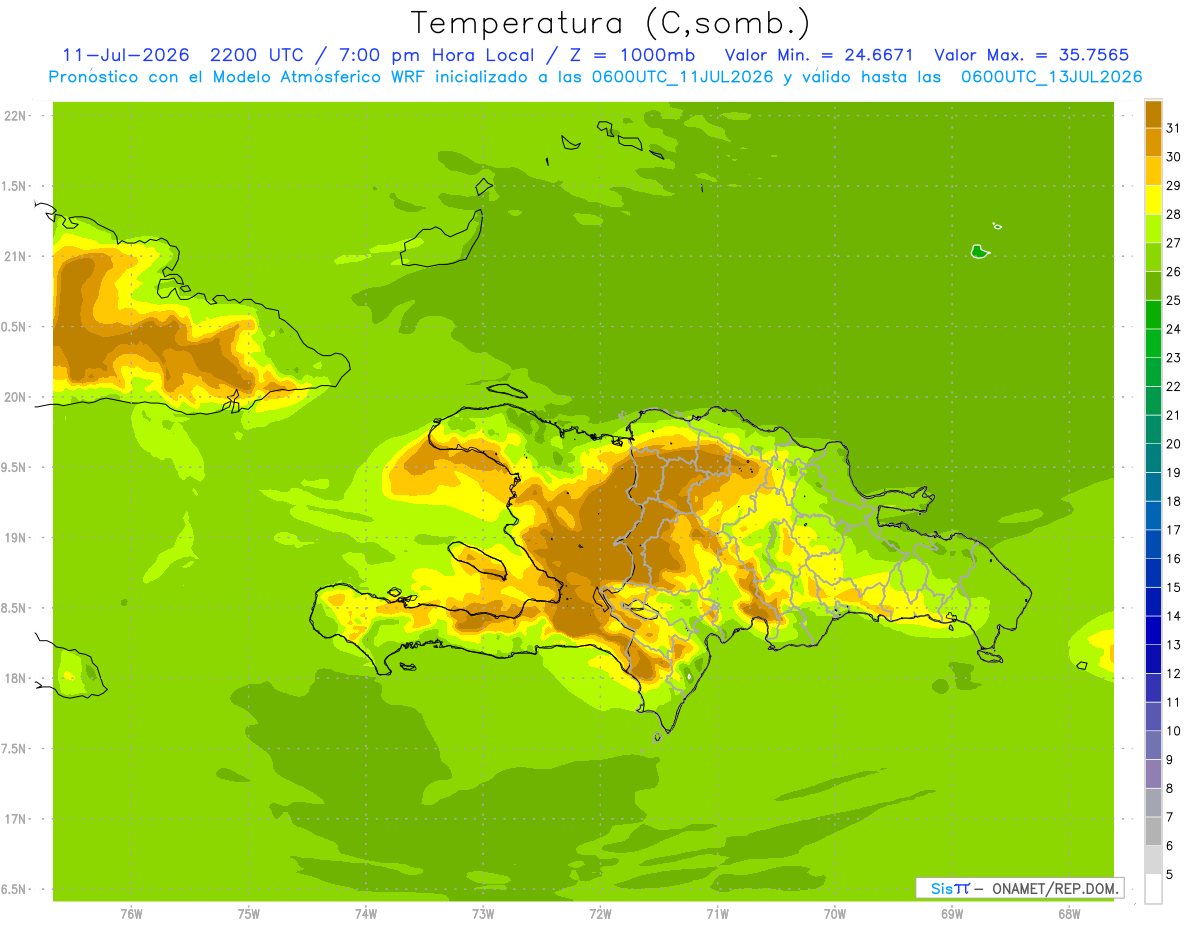
Task: Click the "Valor Min. = 24.6671" text
Action: pyautogui.click(x=819, y=54)
